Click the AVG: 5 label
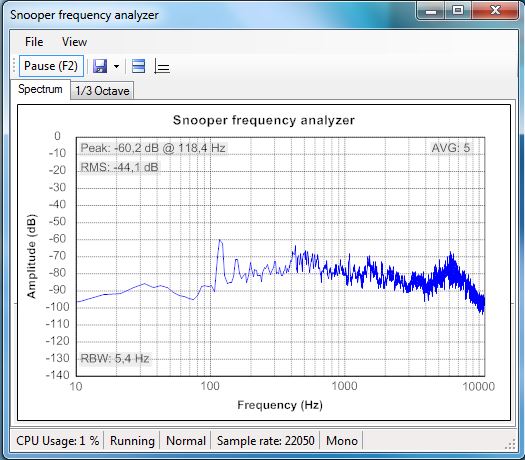Screen dimensions: 525x460 tap(450, 148)
